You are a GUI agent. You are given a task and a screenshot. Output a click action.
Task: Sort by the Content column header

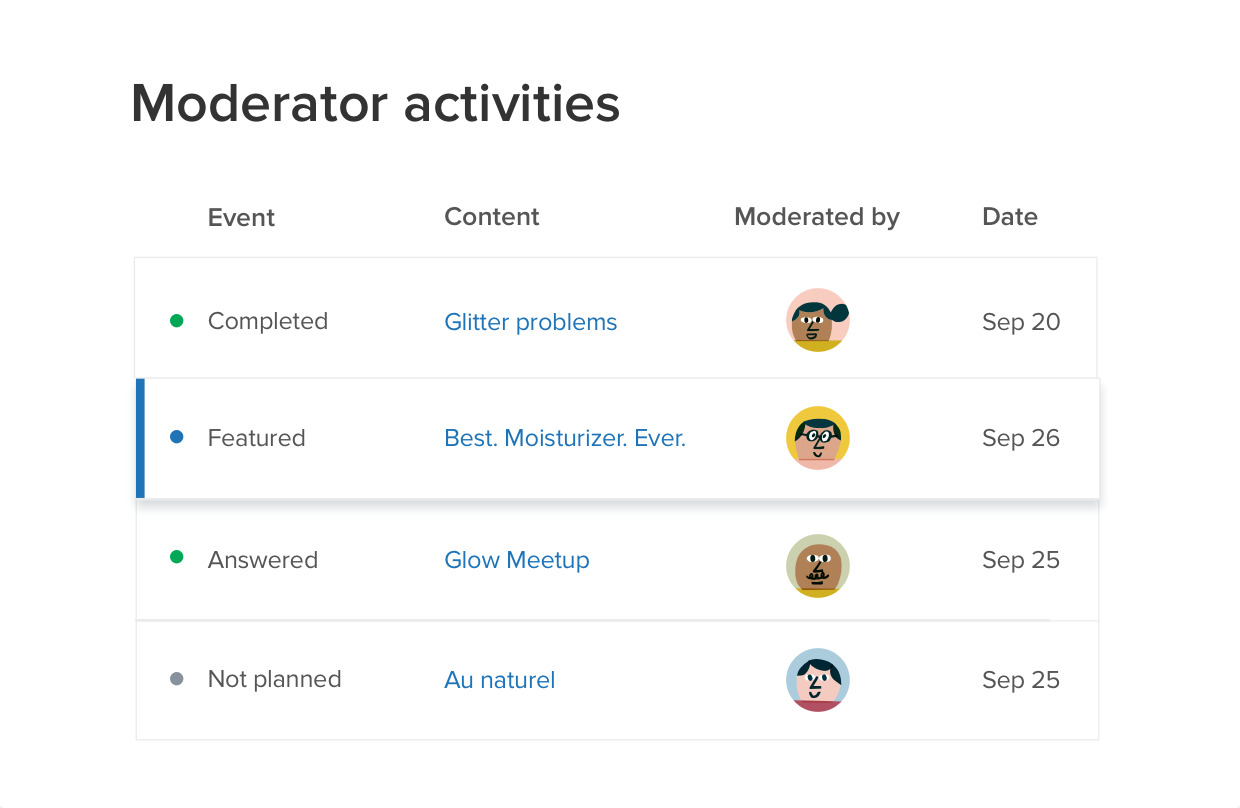[492, 217]
